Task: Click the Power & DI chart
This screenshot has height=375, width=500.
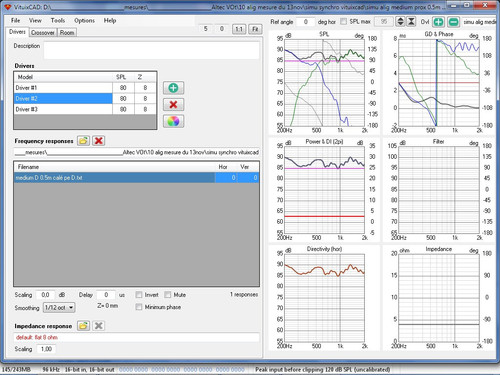Action: (x=324, y=190)
